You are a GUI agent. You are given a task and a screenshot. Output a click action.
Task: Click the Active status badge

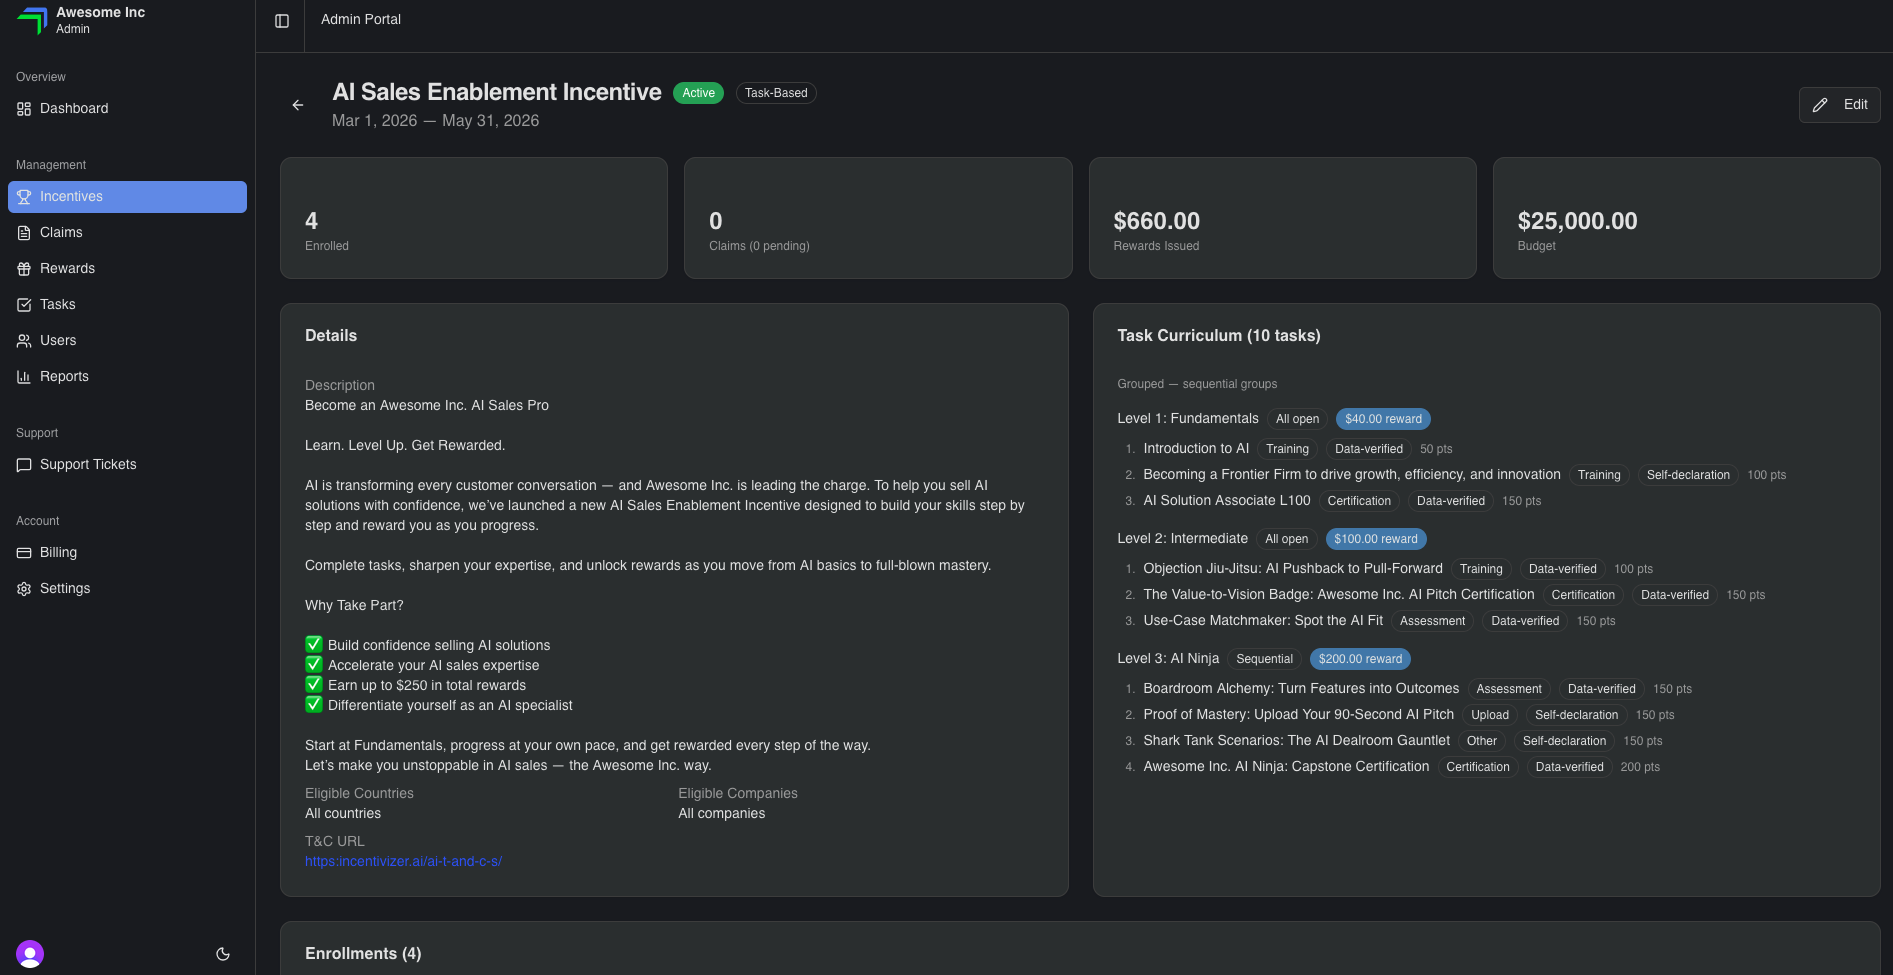(698, 93)
